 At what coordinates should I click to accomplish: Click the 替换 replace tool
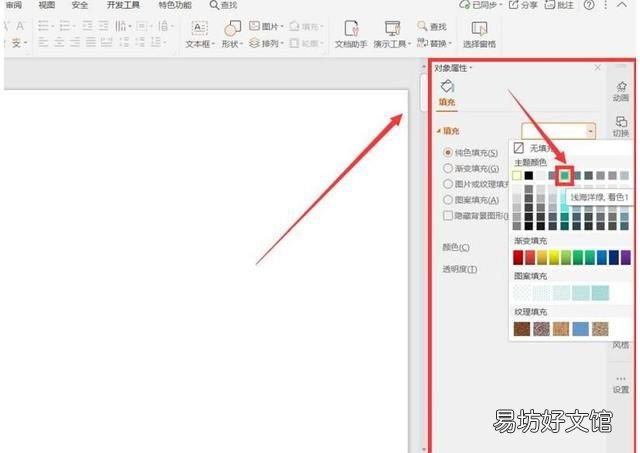(432, 43)
